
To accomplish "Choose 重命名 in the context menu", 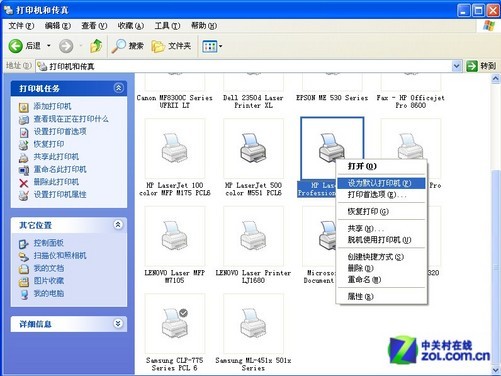I will [x=382, y=279].
